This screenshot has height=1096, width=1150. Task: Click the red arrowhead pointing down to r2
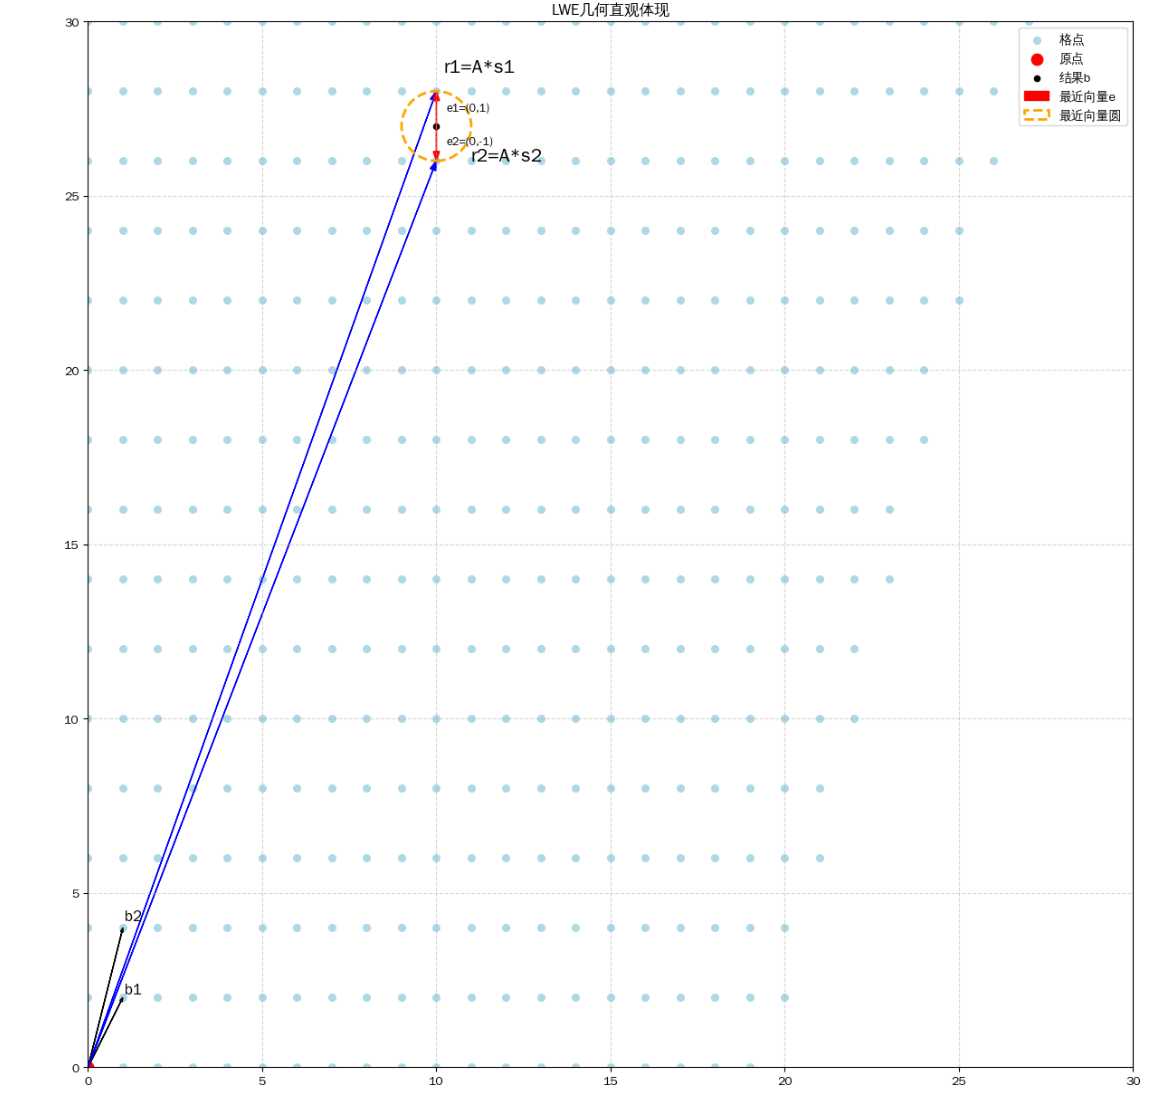[x=436, y=155]
